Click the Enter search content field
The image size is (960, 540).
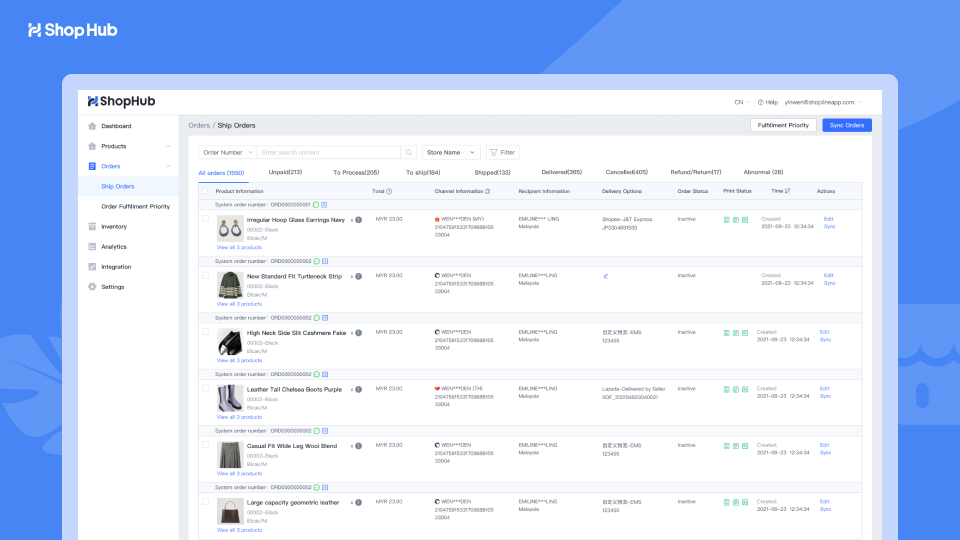point(328,153)
